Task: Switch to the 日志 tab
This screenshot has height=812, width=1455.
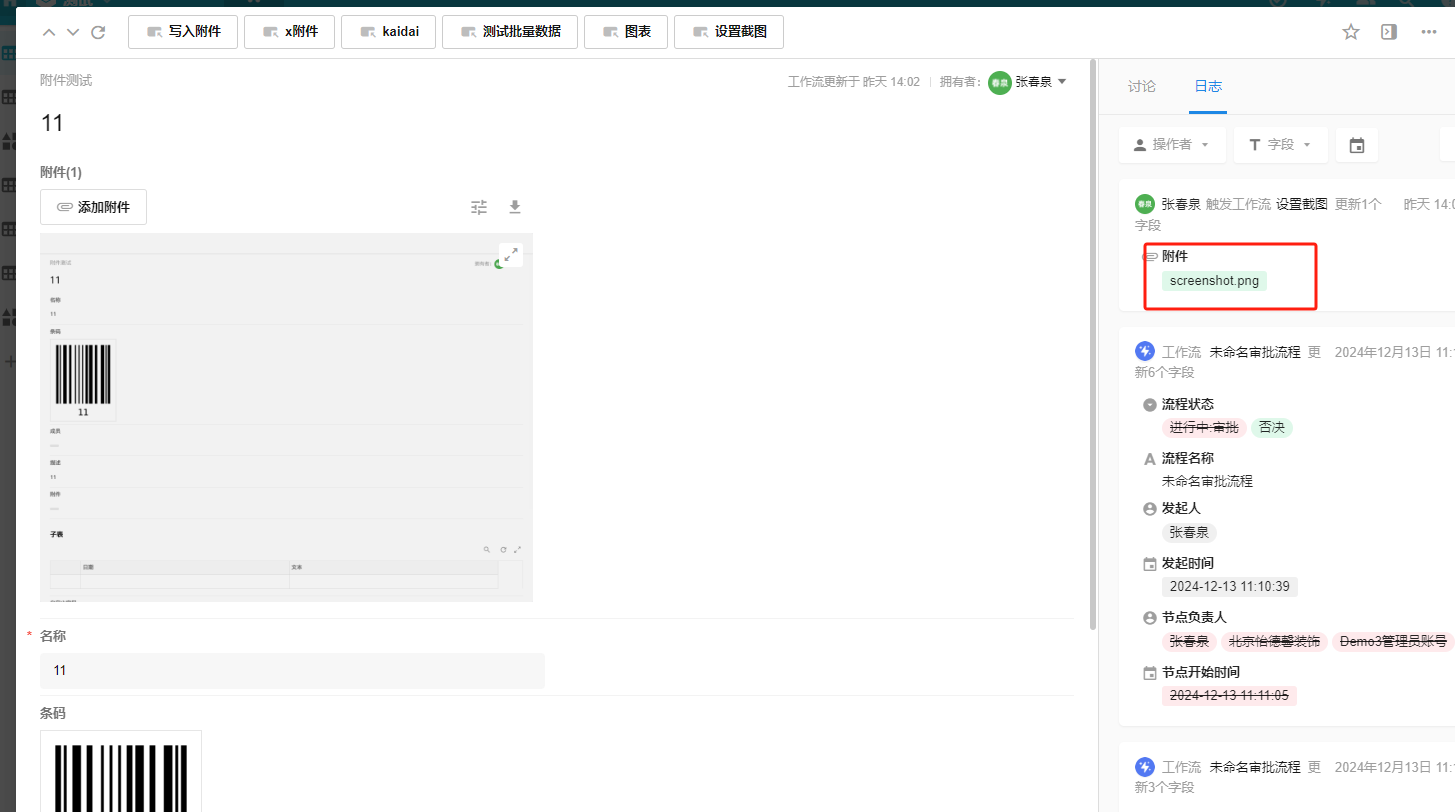Action: [x=1208, y=86]
